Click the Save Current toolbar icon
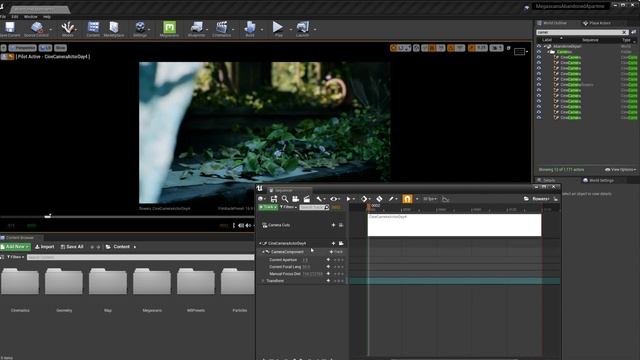The image size is (640, 360). click(10, 28)
